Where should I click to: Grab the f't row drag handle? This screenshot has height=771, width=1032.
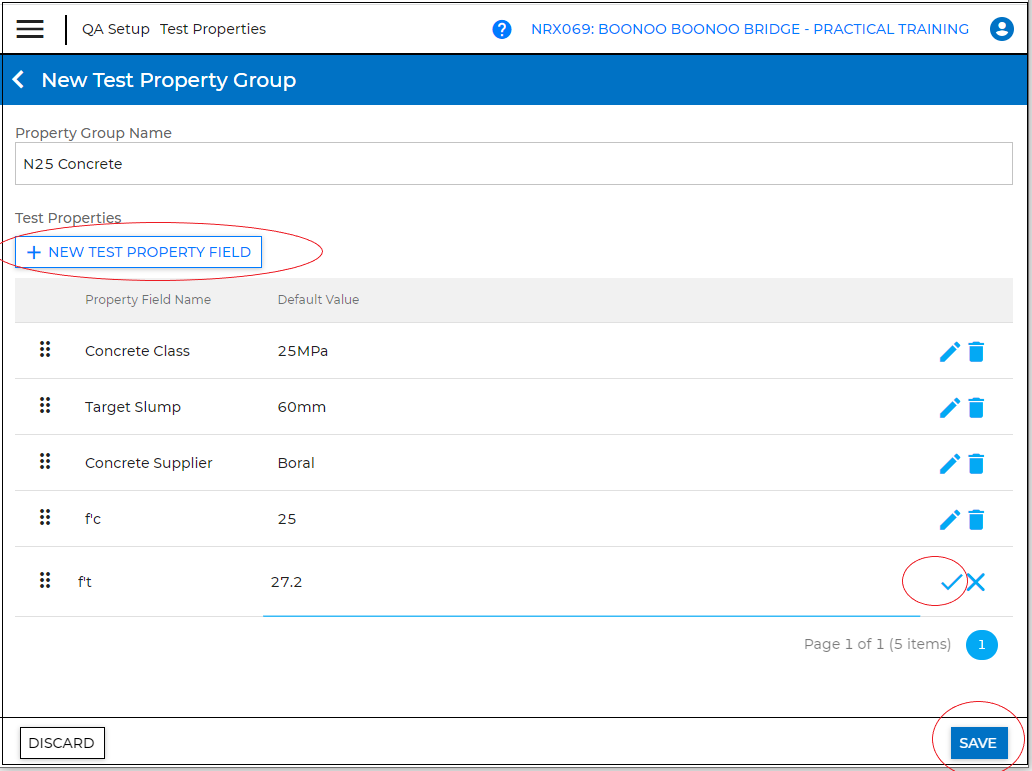(45, 580)
